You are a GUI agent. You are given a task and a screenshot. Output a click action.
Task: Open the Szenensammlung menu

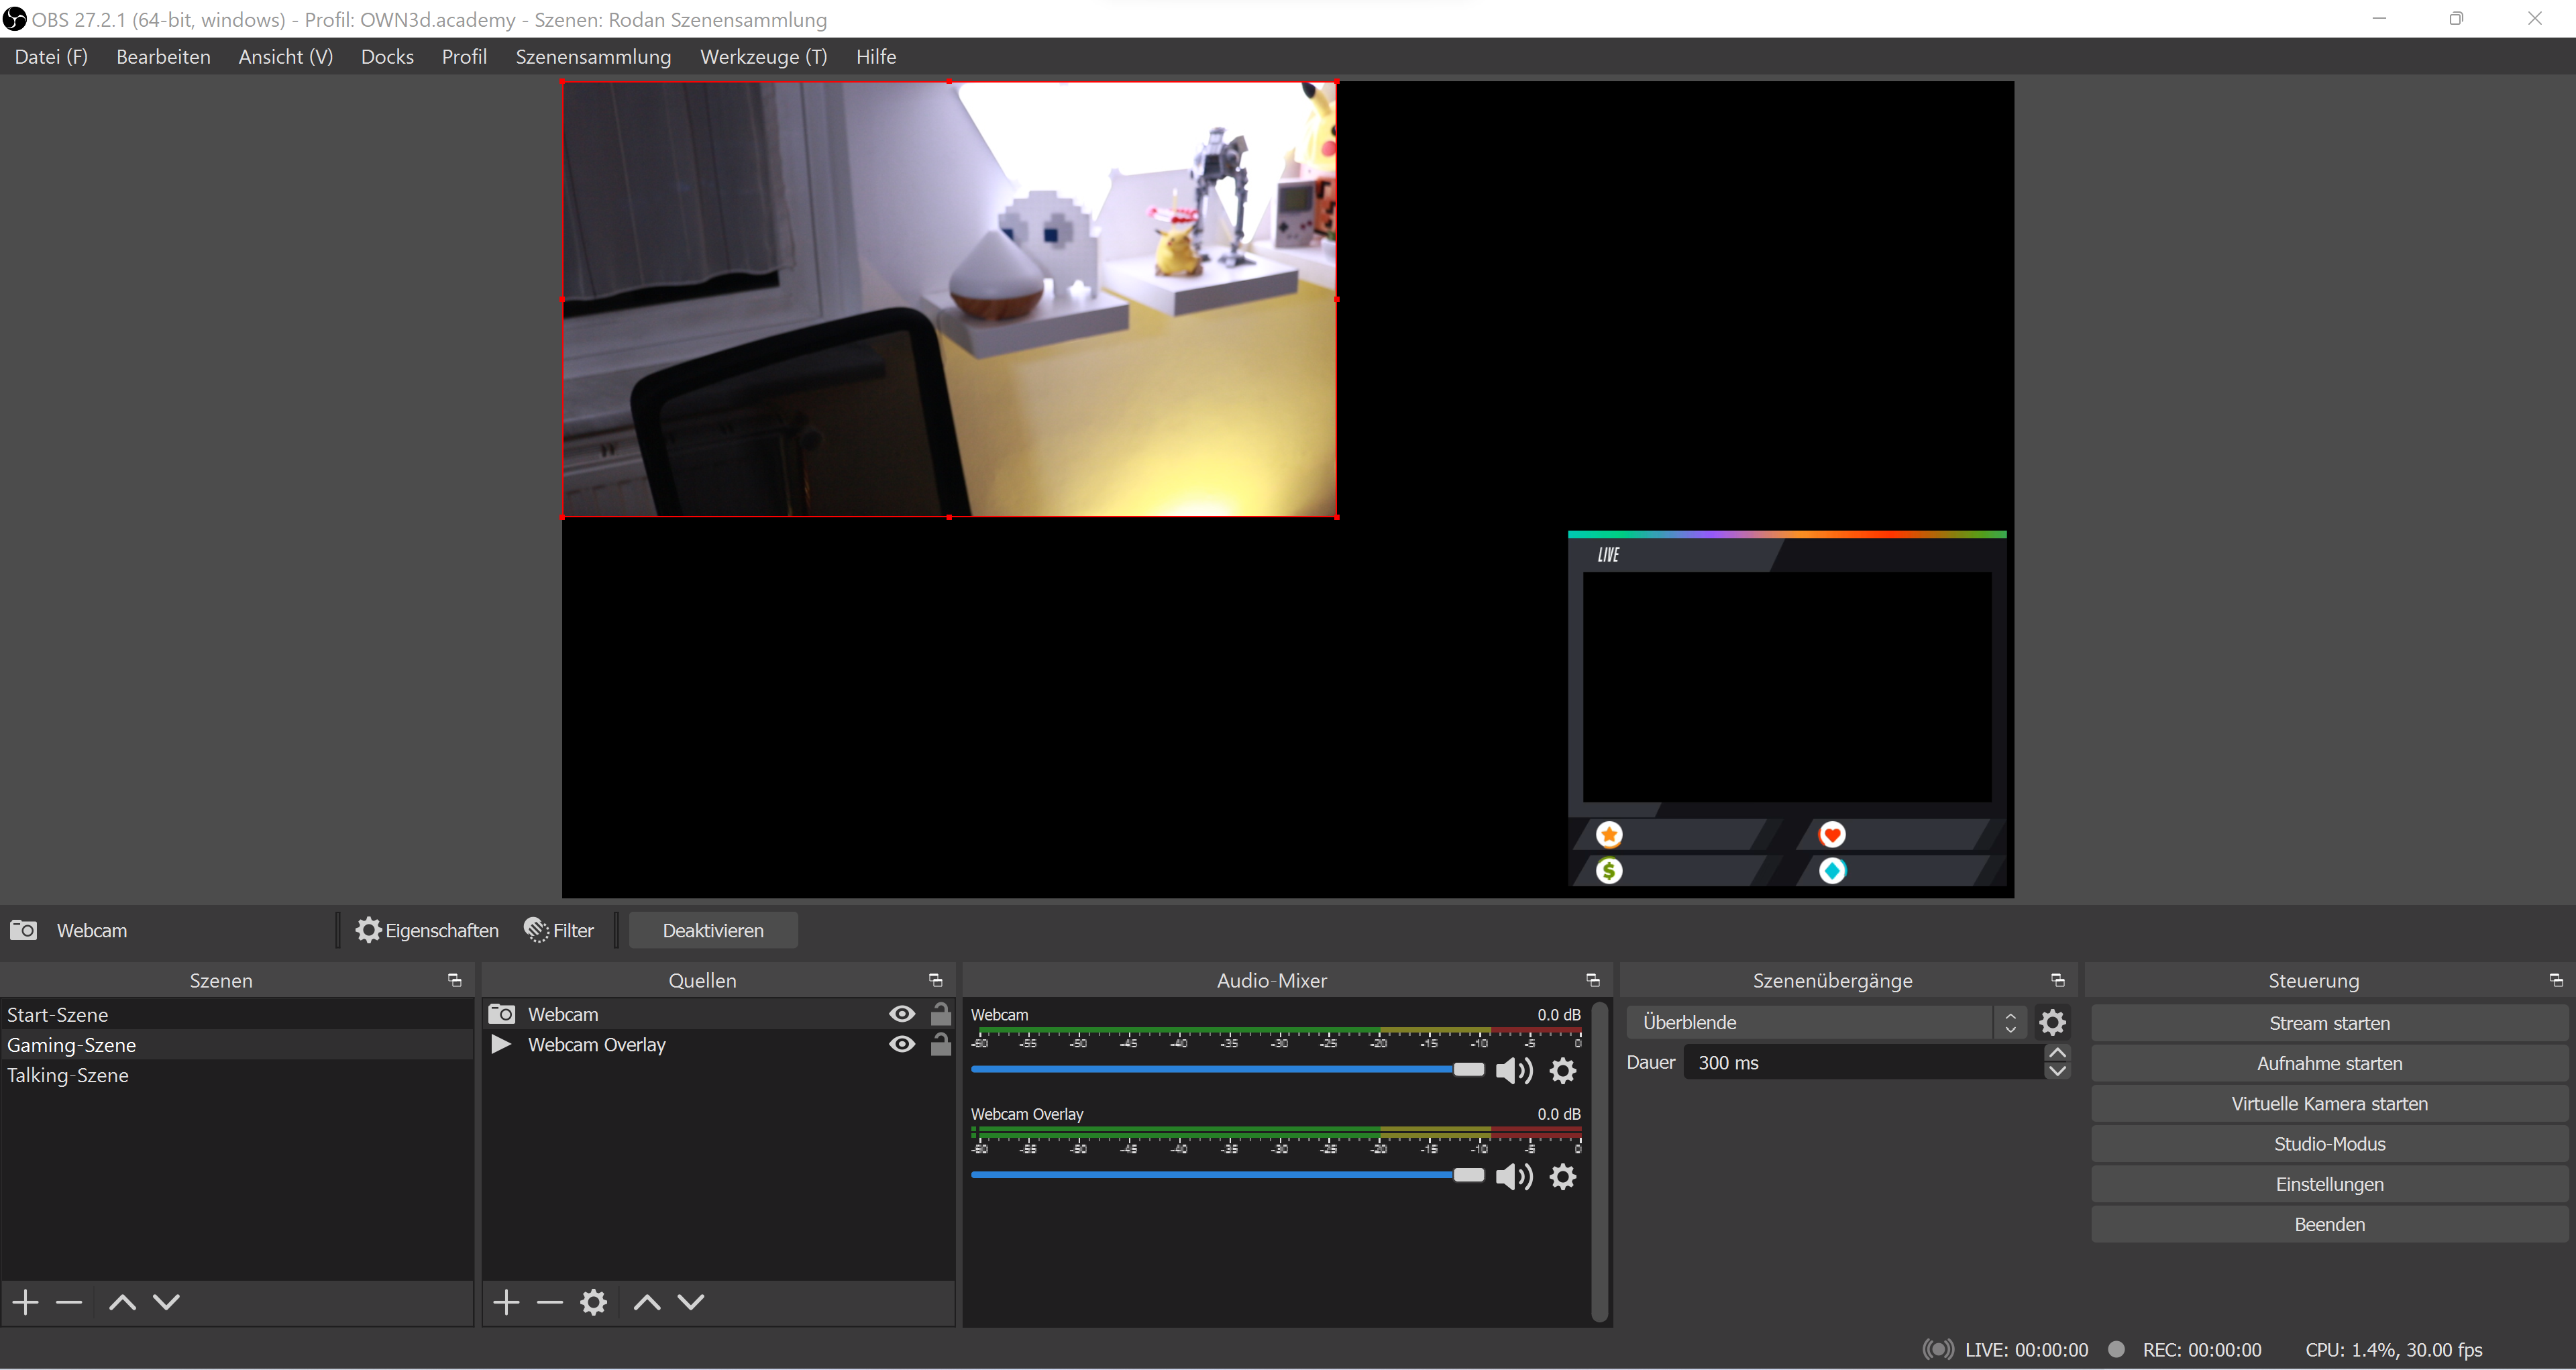click(593, 57)
